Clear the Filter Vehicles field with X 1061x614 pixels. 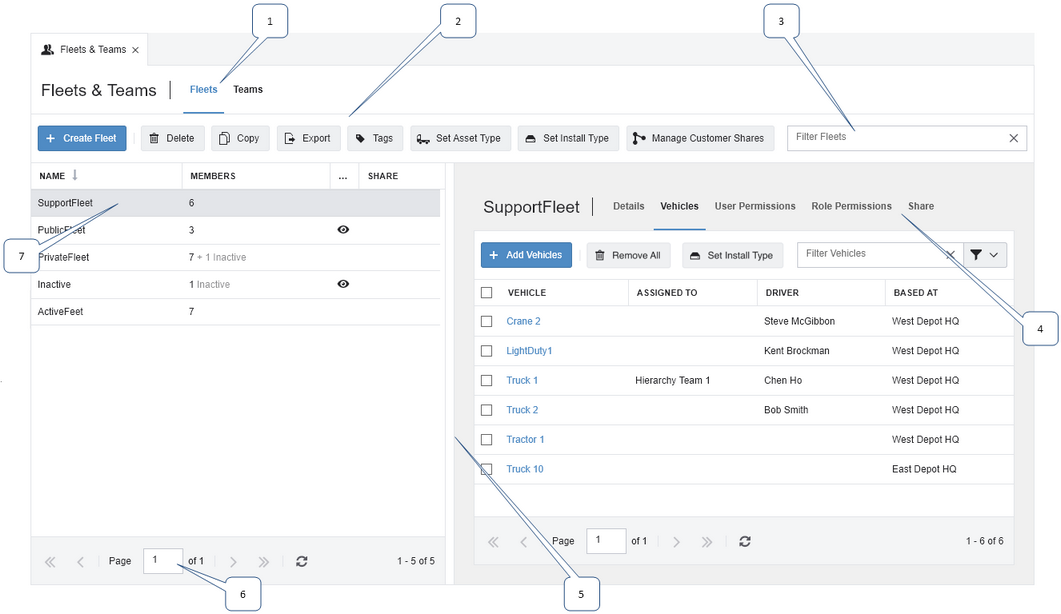coord(951,255)
